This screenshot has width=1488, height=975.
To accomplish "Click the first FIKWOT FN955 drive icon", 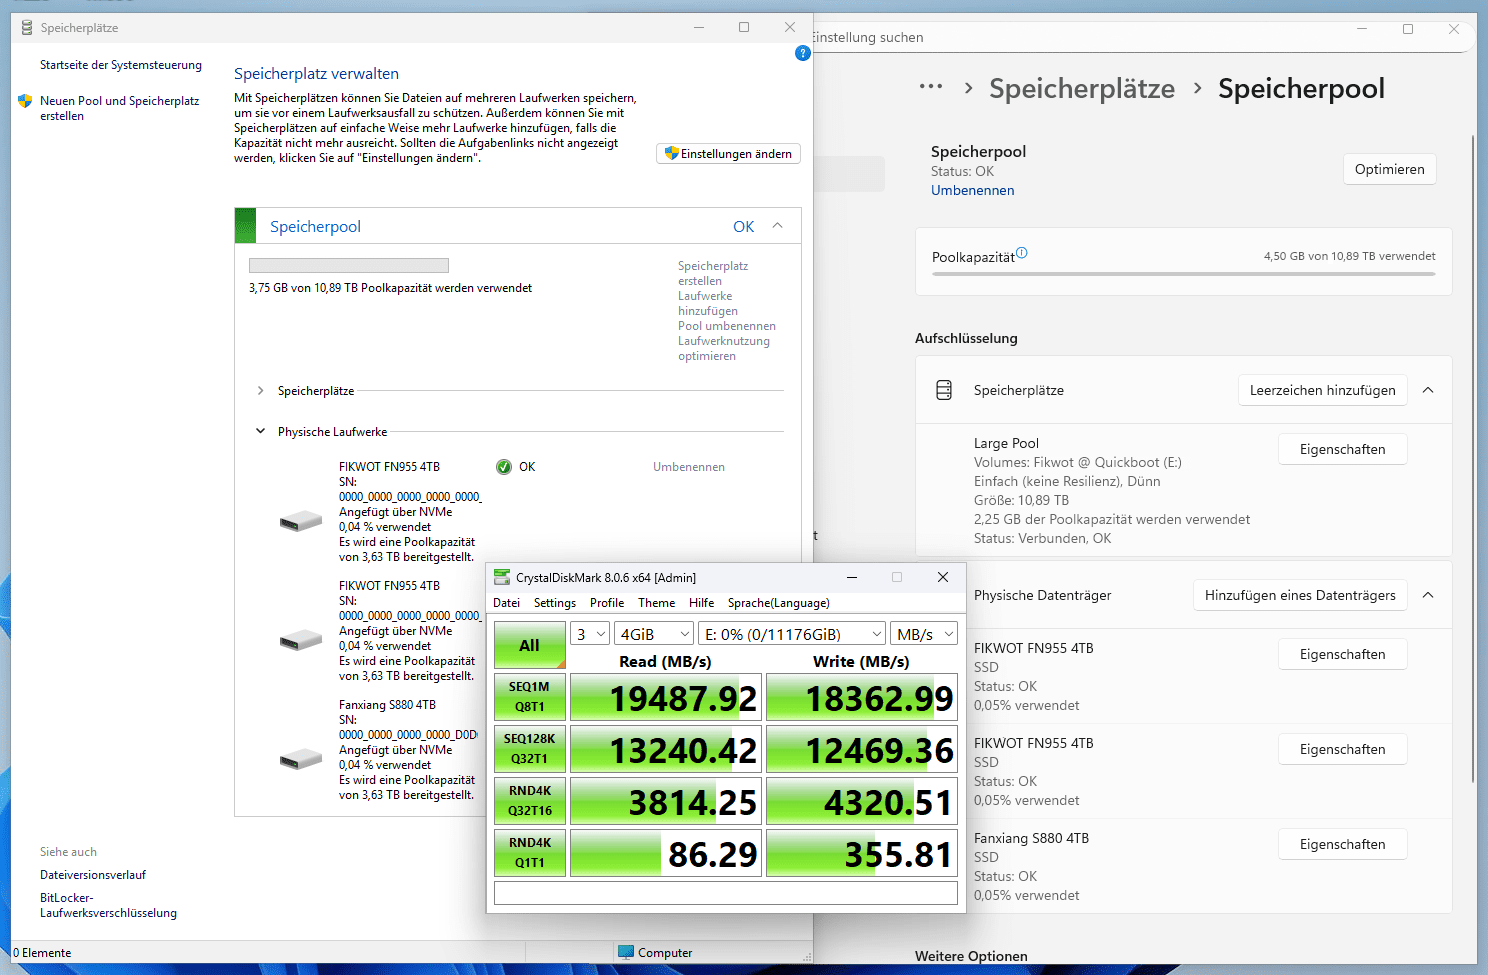I will (301, 520).
